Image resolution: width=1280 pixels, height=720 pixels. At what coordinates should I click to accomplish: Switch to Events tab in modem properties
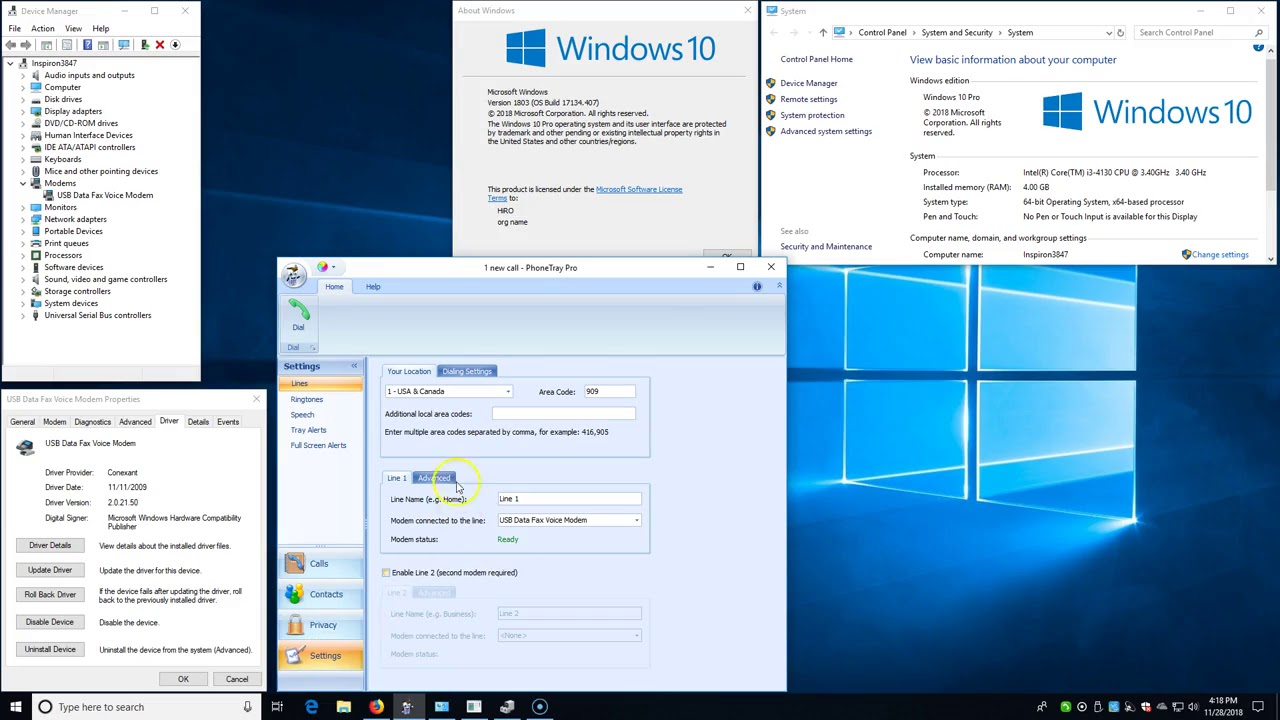[x=228, y=422]
